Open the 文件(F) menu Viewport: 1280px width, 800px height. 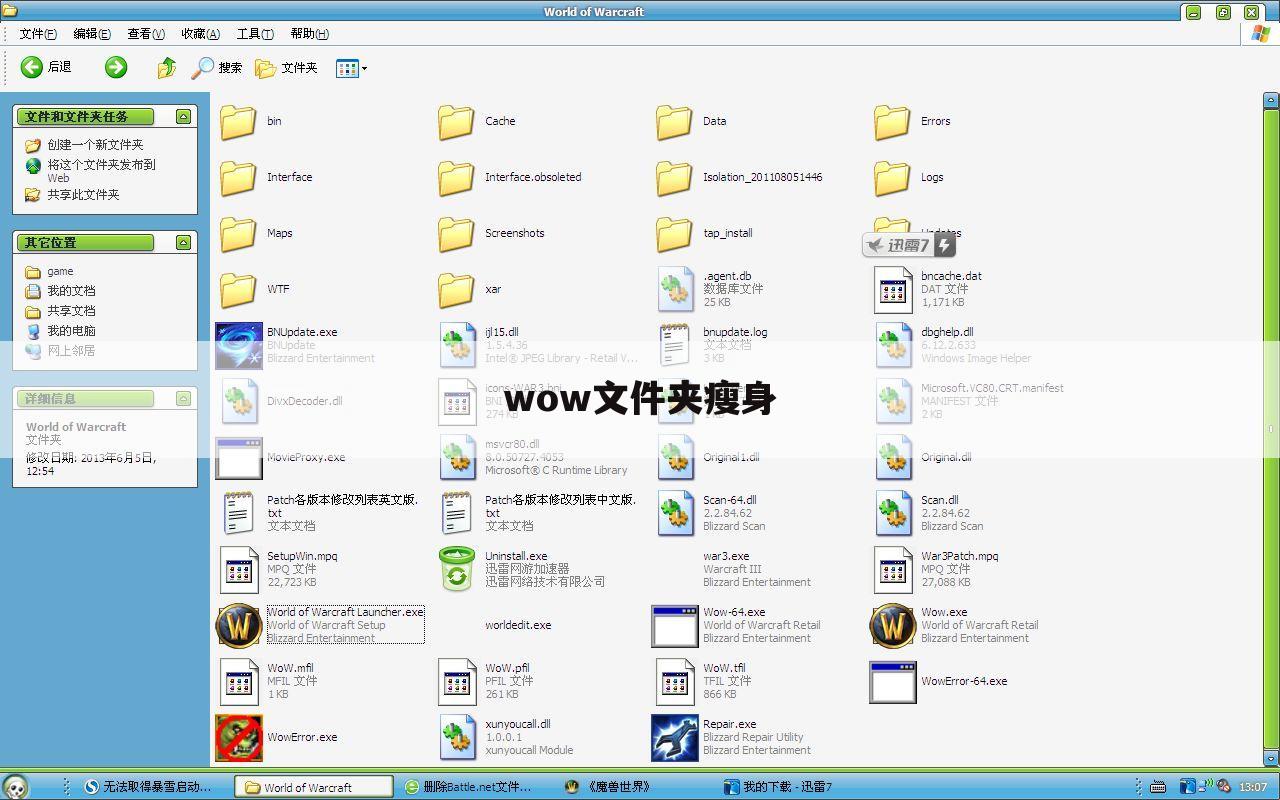tap(38, 33)
